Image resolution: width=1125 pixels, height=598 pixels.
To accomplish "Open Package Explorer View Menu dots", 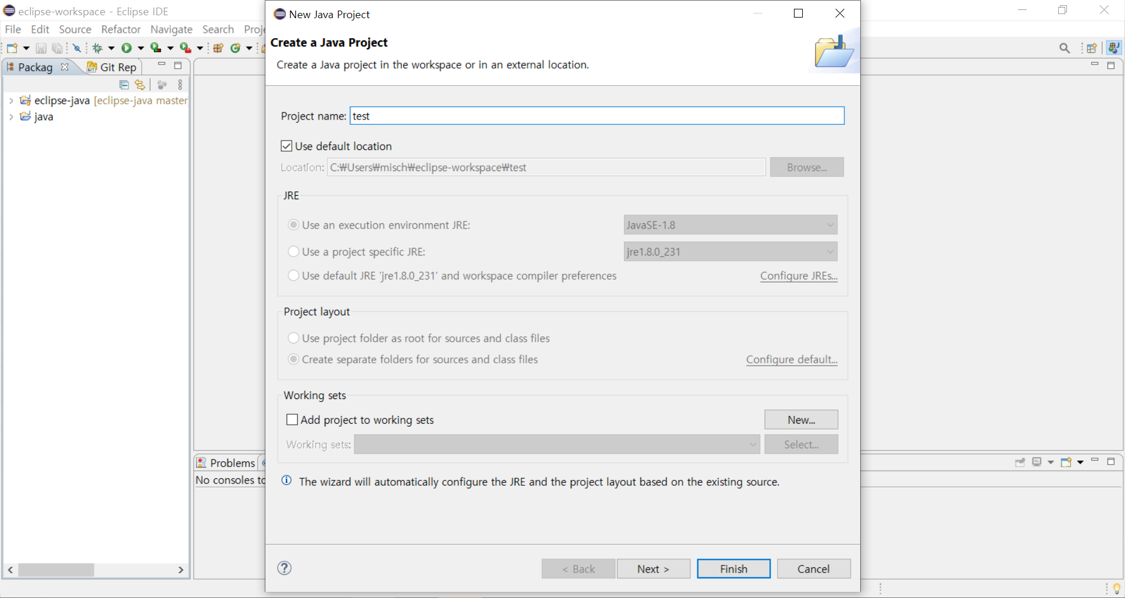I will click(180, 85).
